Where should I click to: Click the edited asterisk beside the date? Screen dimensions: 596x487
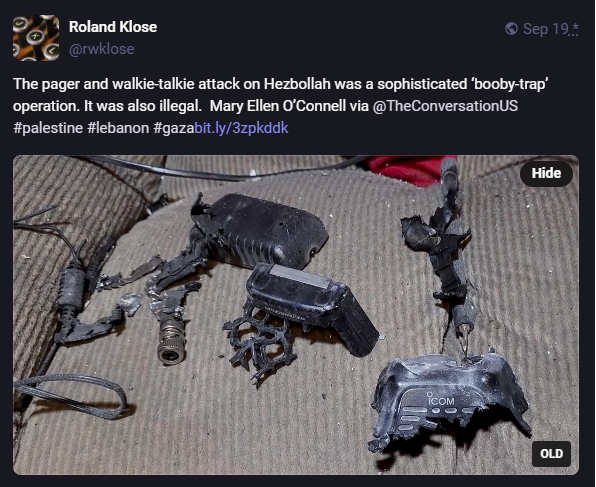[x=575, y=28]
